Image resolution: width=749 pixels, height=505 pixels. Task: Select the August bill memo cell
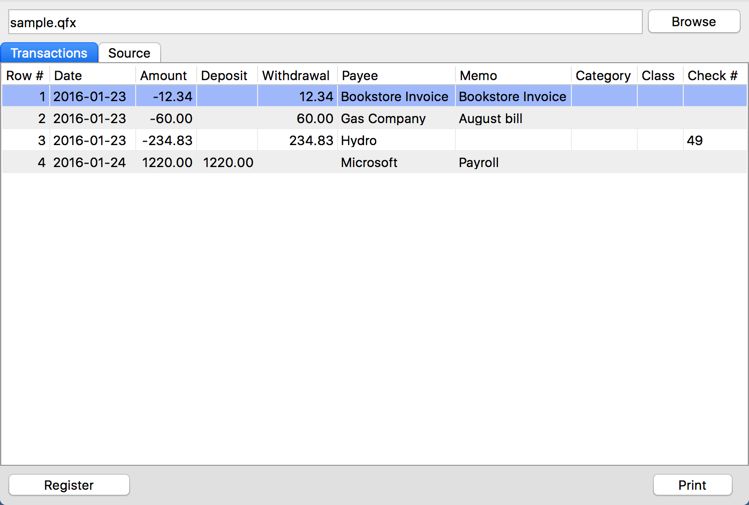tap(513, 118)
